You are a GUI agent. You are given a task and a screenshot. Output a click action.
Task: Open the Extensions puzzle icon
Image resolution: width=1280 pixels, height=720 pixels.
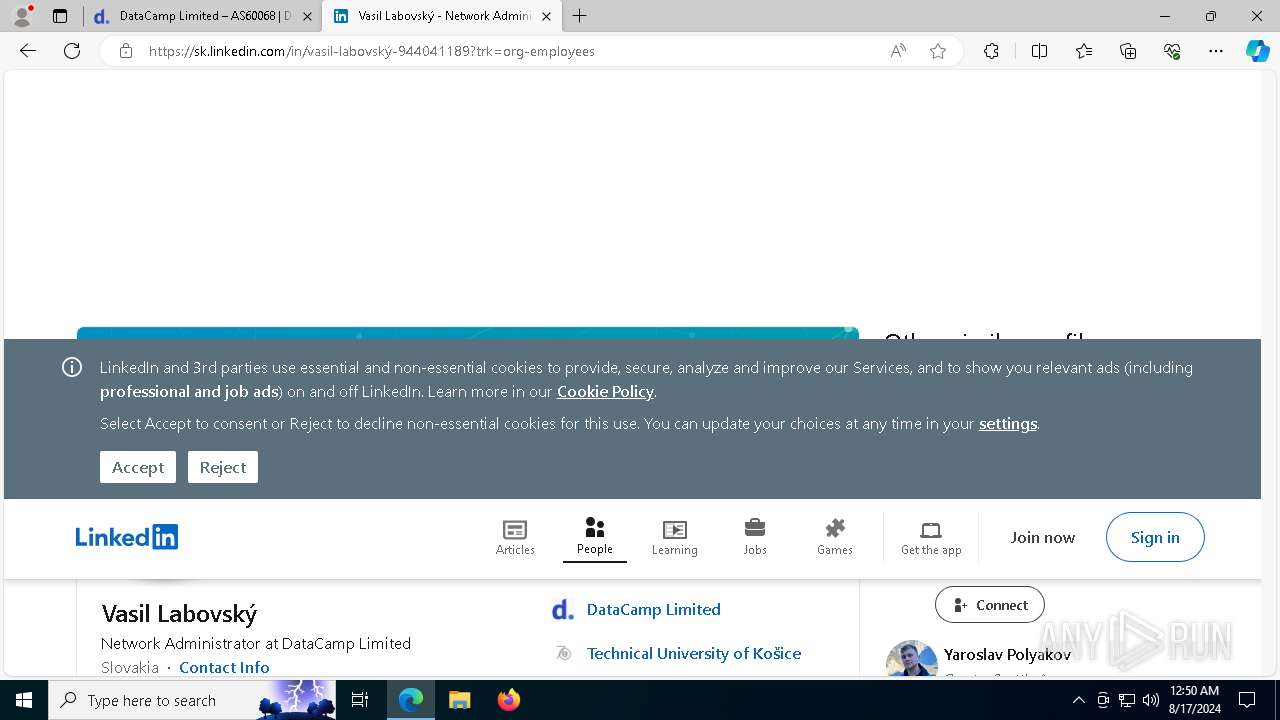pos(991,51)
